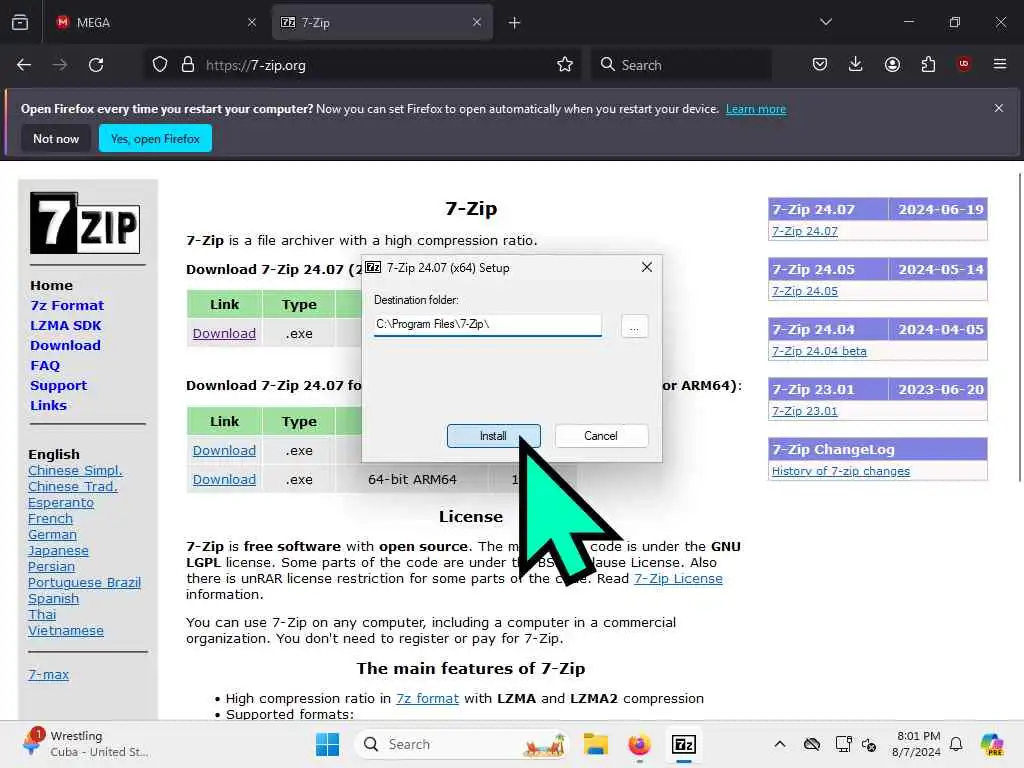Switch language to Vietnamese

[66, 631]
